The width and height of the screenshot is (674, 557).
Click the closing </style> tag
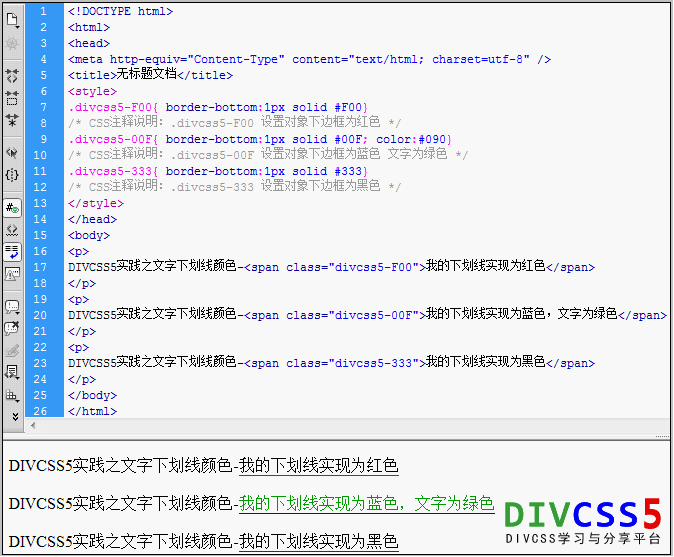(96, 203)
